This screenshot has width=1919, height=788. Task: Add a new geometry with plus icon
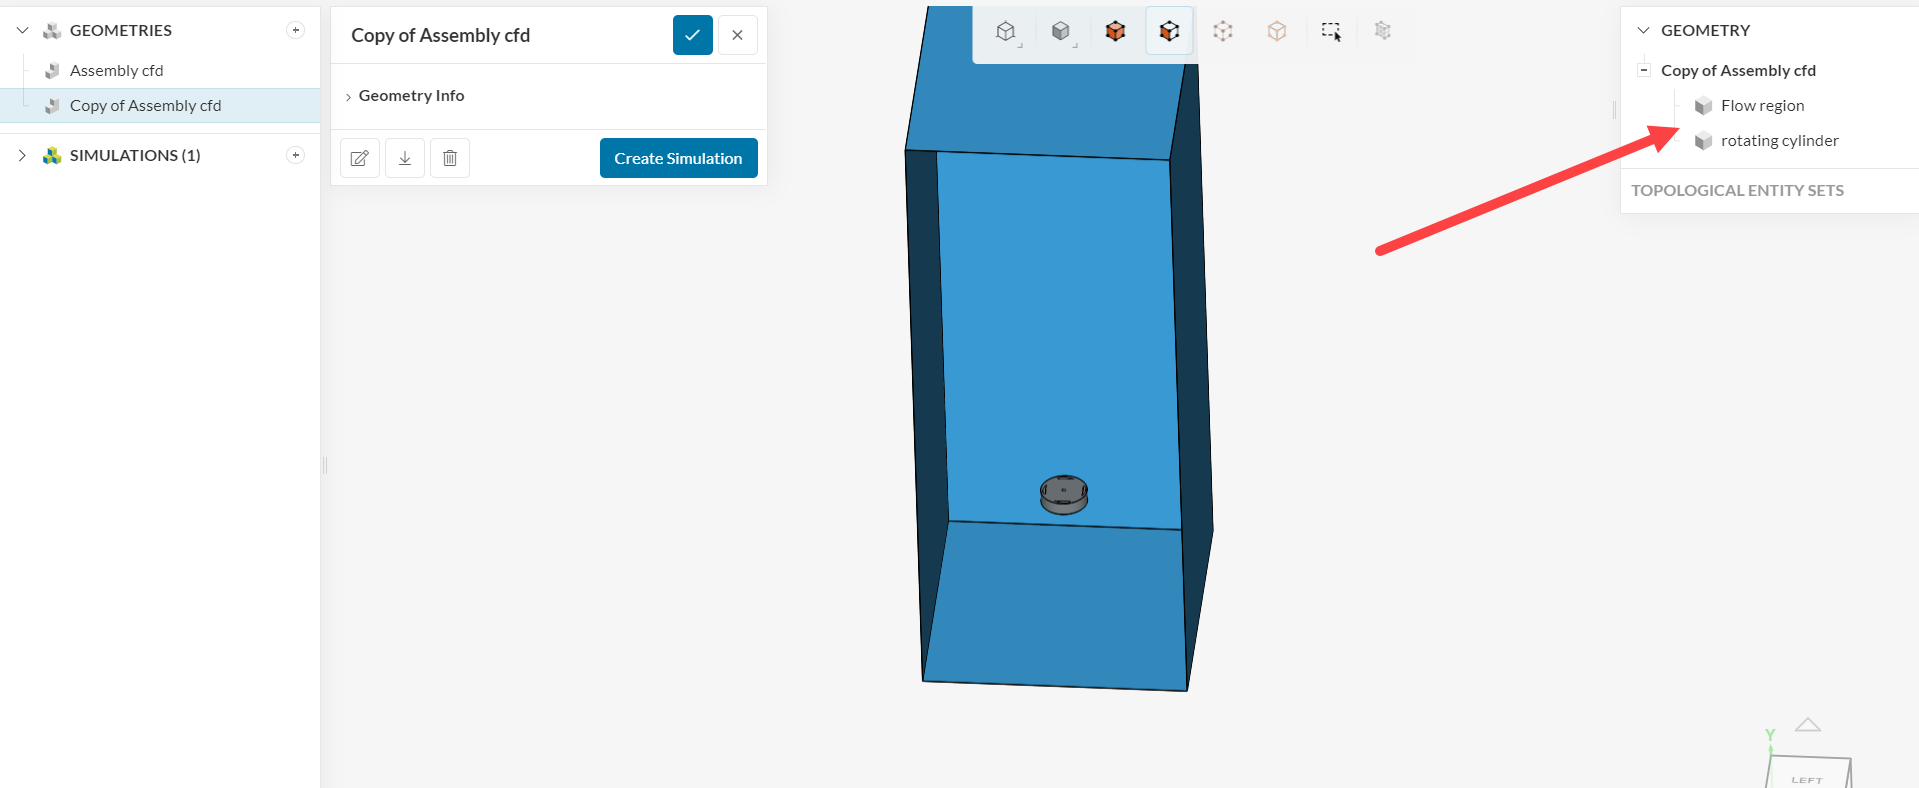pyautogui.click(x=295, y=30)
